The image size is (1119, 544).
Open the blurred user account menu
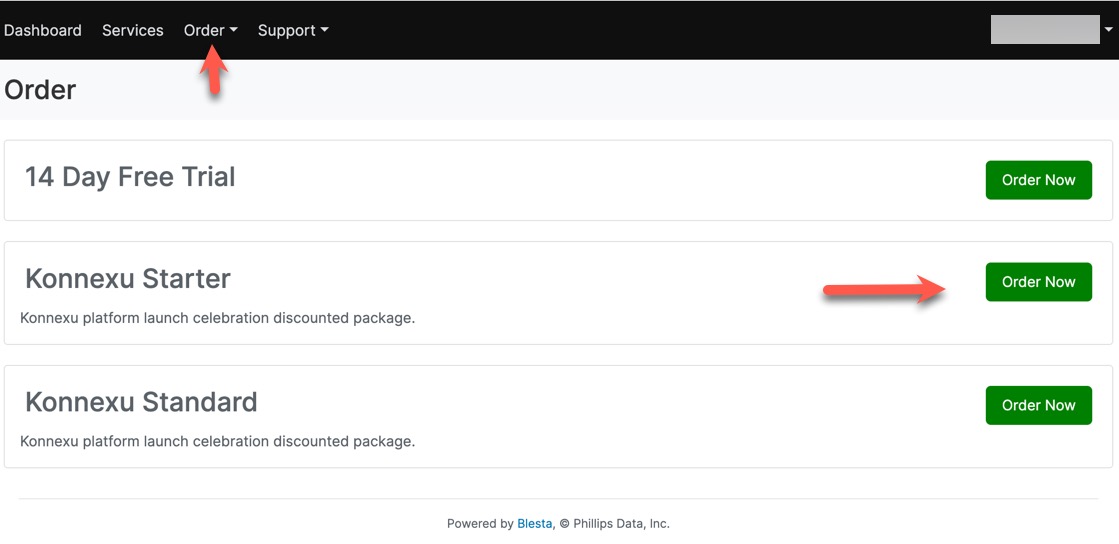click(1045, 30)
